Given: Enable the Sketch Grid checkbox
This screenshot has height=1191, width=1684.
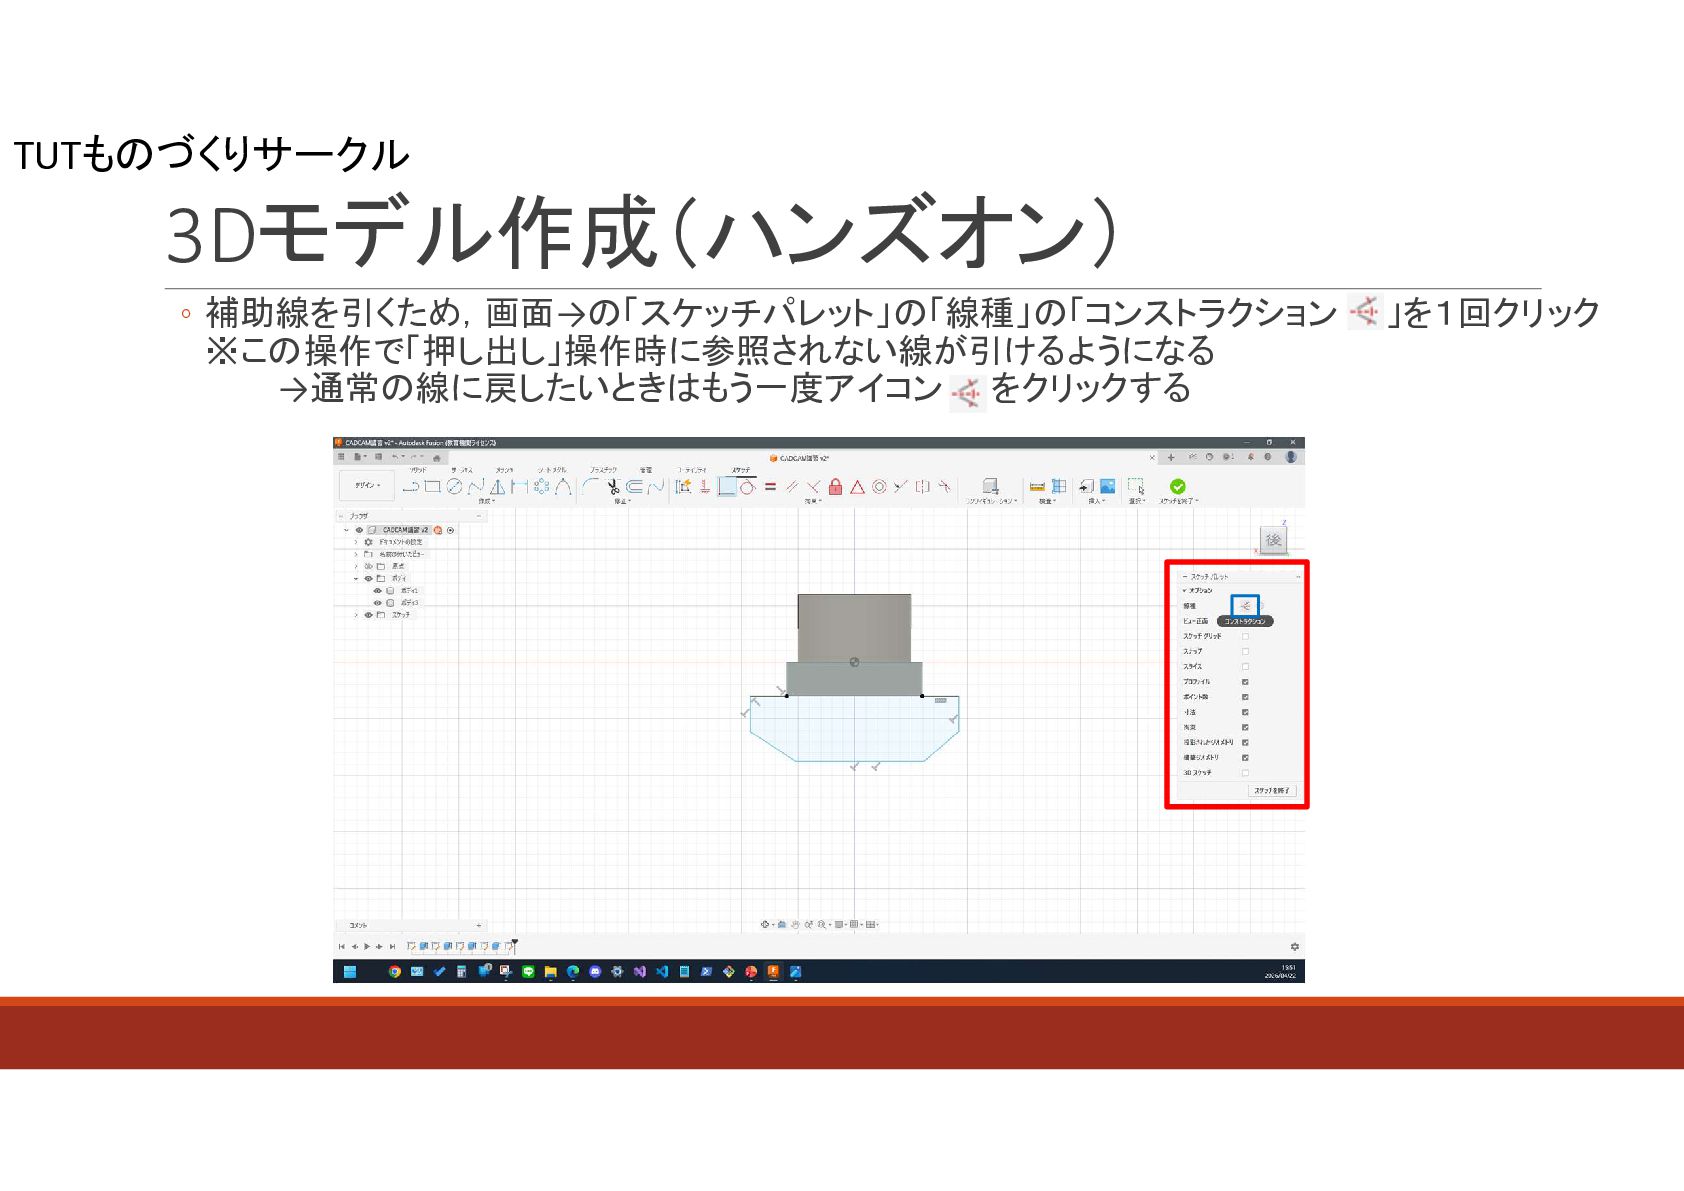Looking at the screenshot, I should [1245, 636].
